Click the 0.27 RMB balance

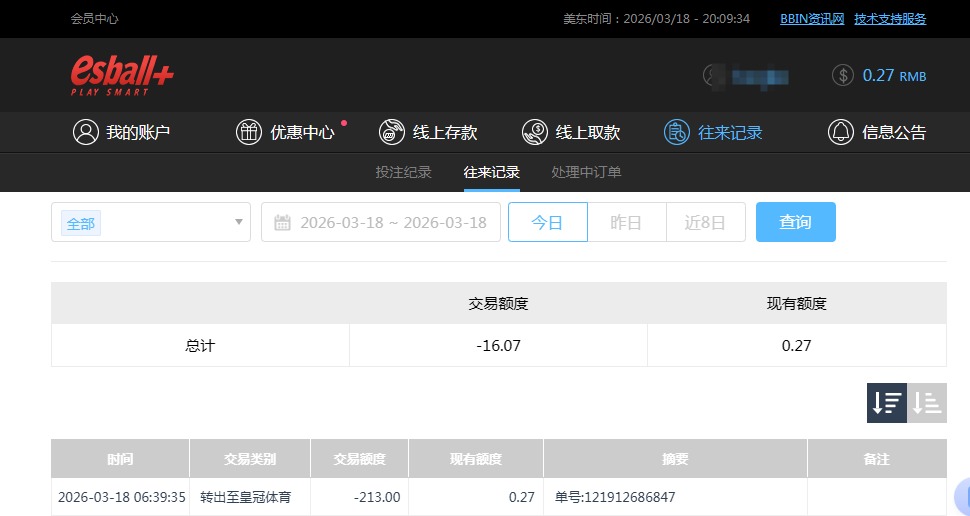[895, 75]
